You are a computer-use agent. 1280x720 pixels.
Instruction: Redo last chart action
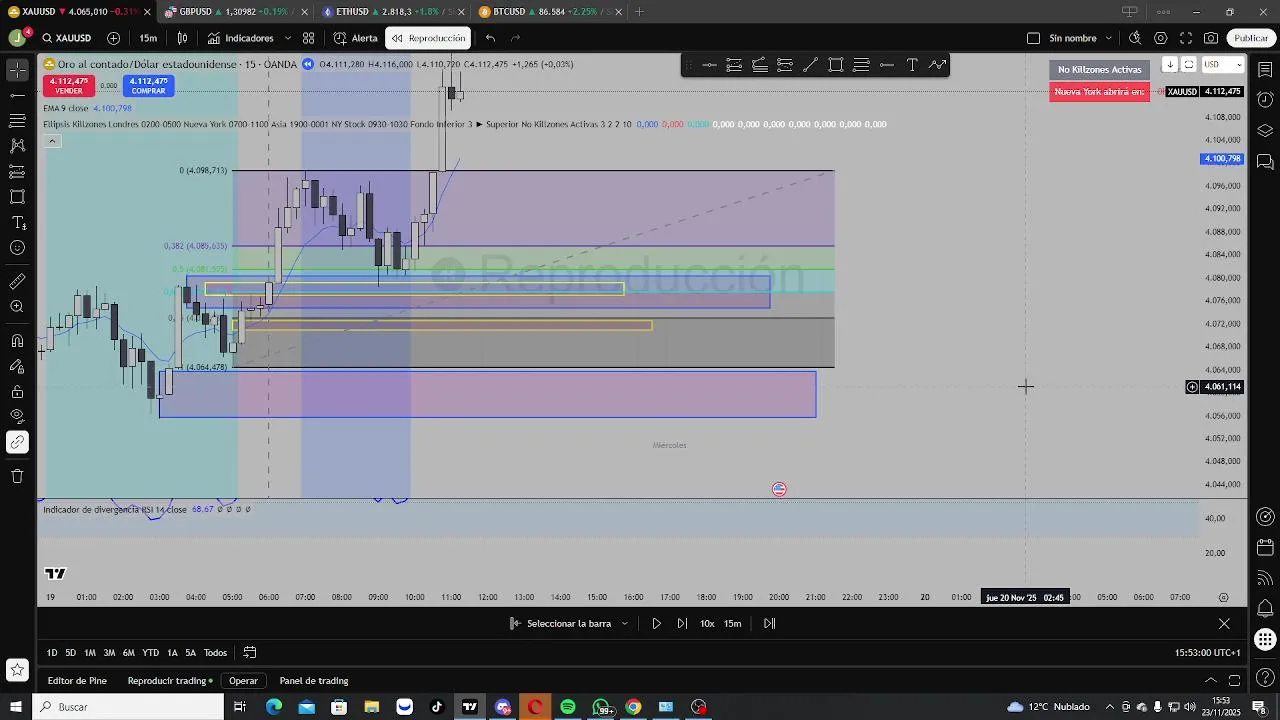coord(516,38)
